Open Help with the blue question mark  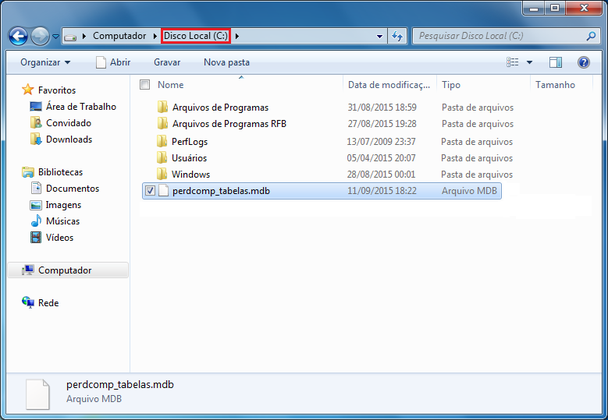point(583,62)
